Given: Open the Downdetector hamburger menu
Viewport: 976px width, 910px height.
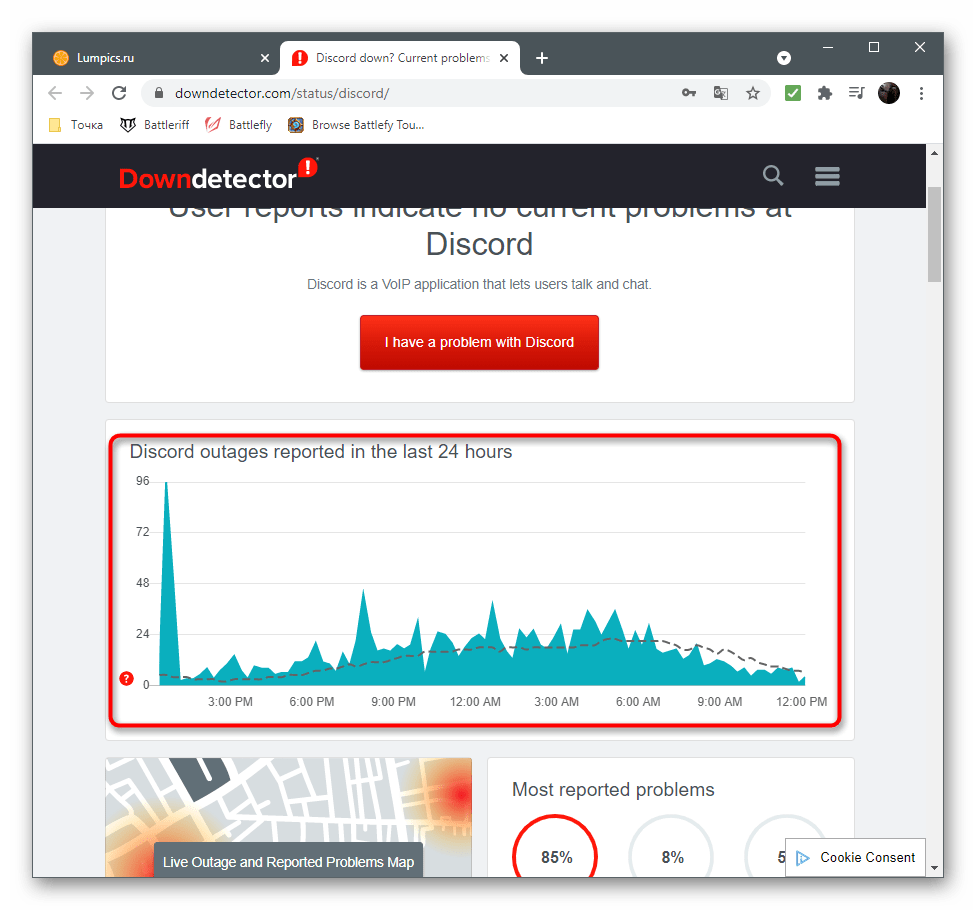Looking at the screenshot, I should (x=827, y=176).
